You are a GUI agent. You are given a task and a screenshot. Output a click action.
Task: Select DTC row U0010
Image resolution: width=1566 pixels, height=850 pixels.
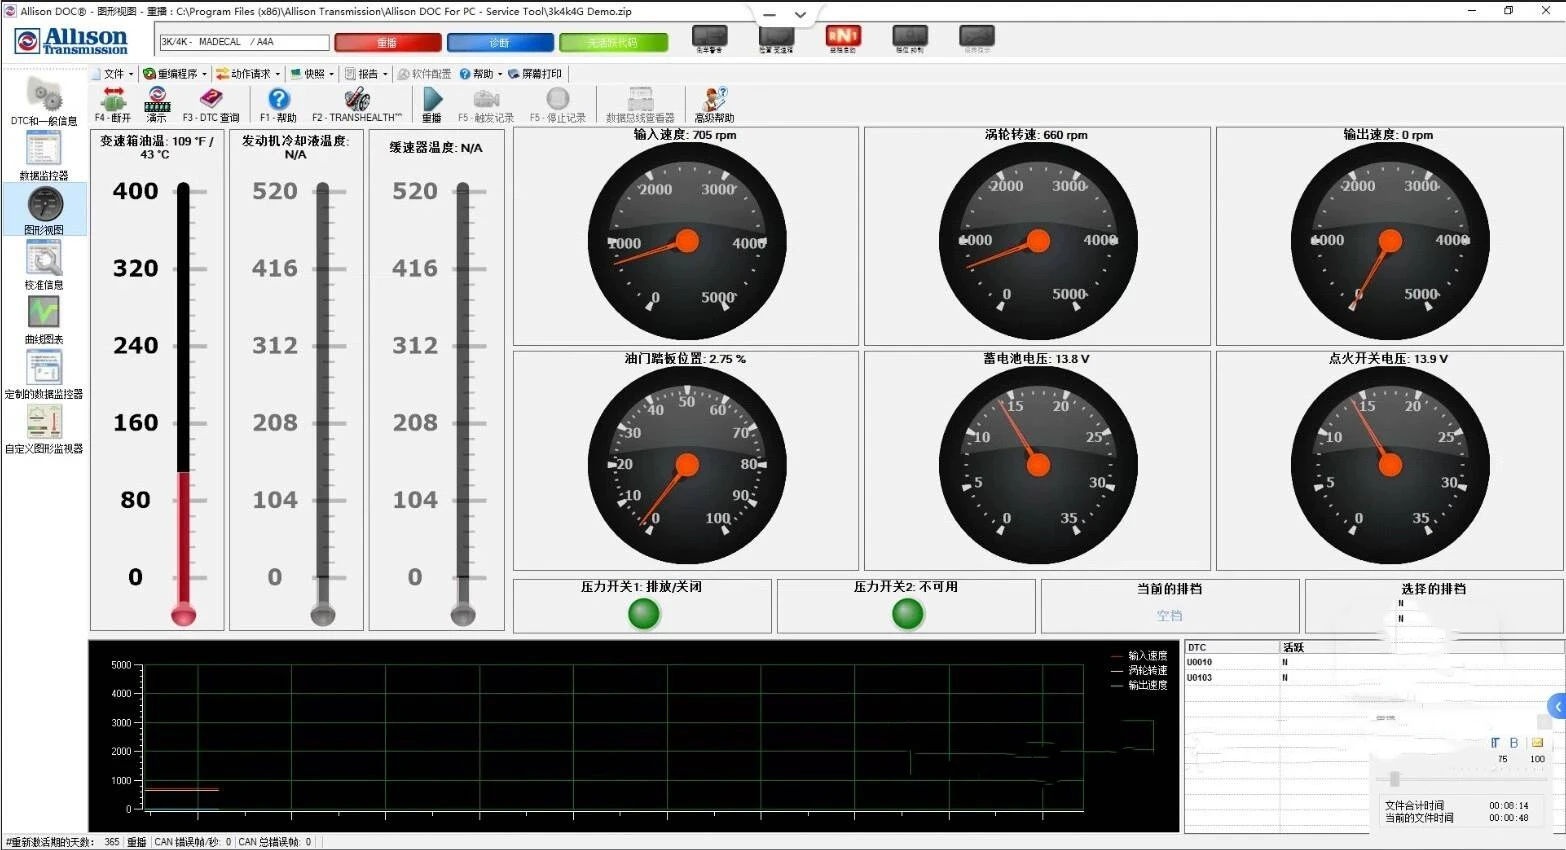(x=1373, y=662)
